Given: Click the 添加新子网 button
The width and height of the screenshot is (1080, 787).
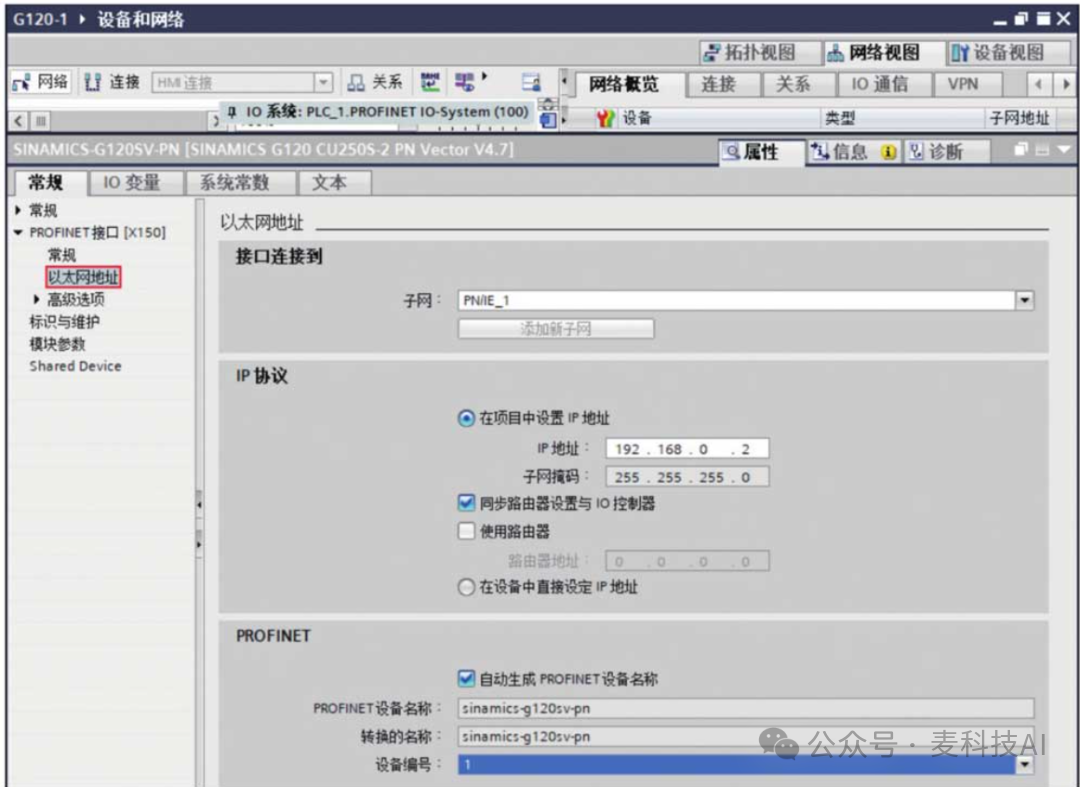Looking at the screenshot, I should click(556, 328).
